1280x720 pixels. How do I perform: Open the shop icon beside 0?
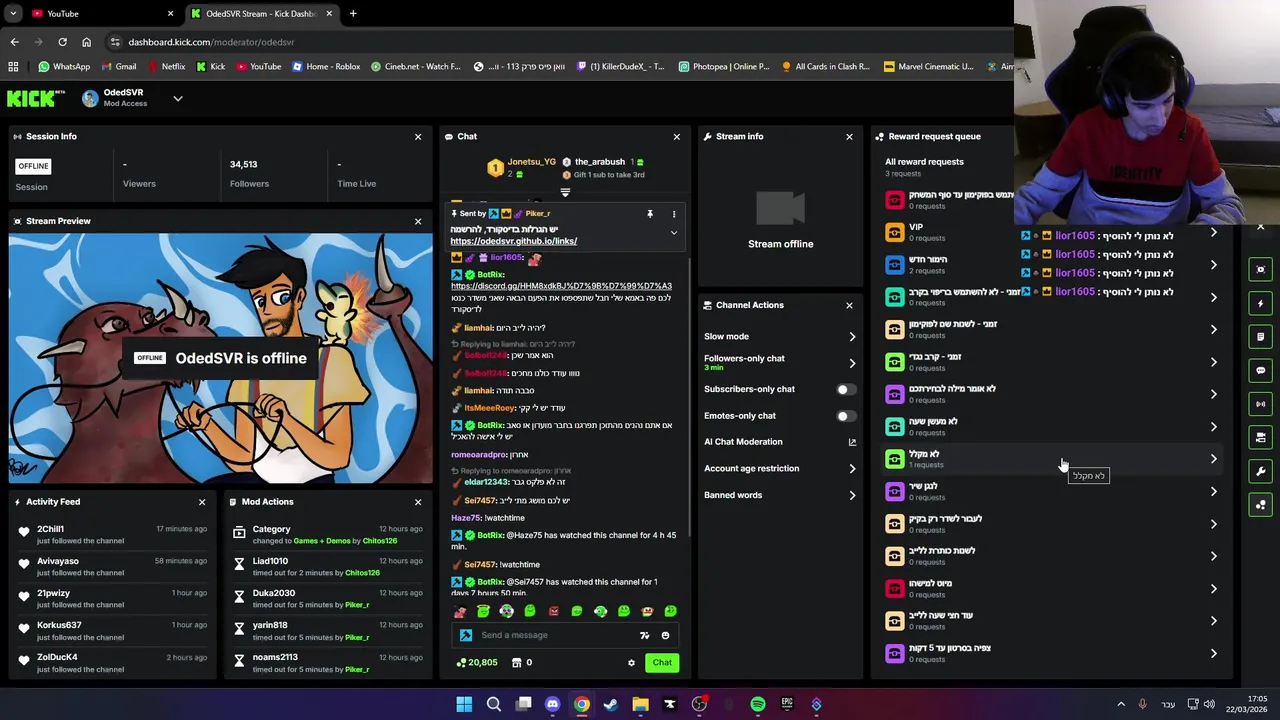(x=517, y=662)
